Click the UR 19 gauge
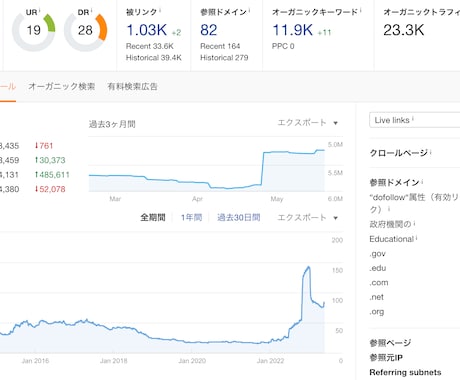The image size is (460, 380). (x=34, y=30)
